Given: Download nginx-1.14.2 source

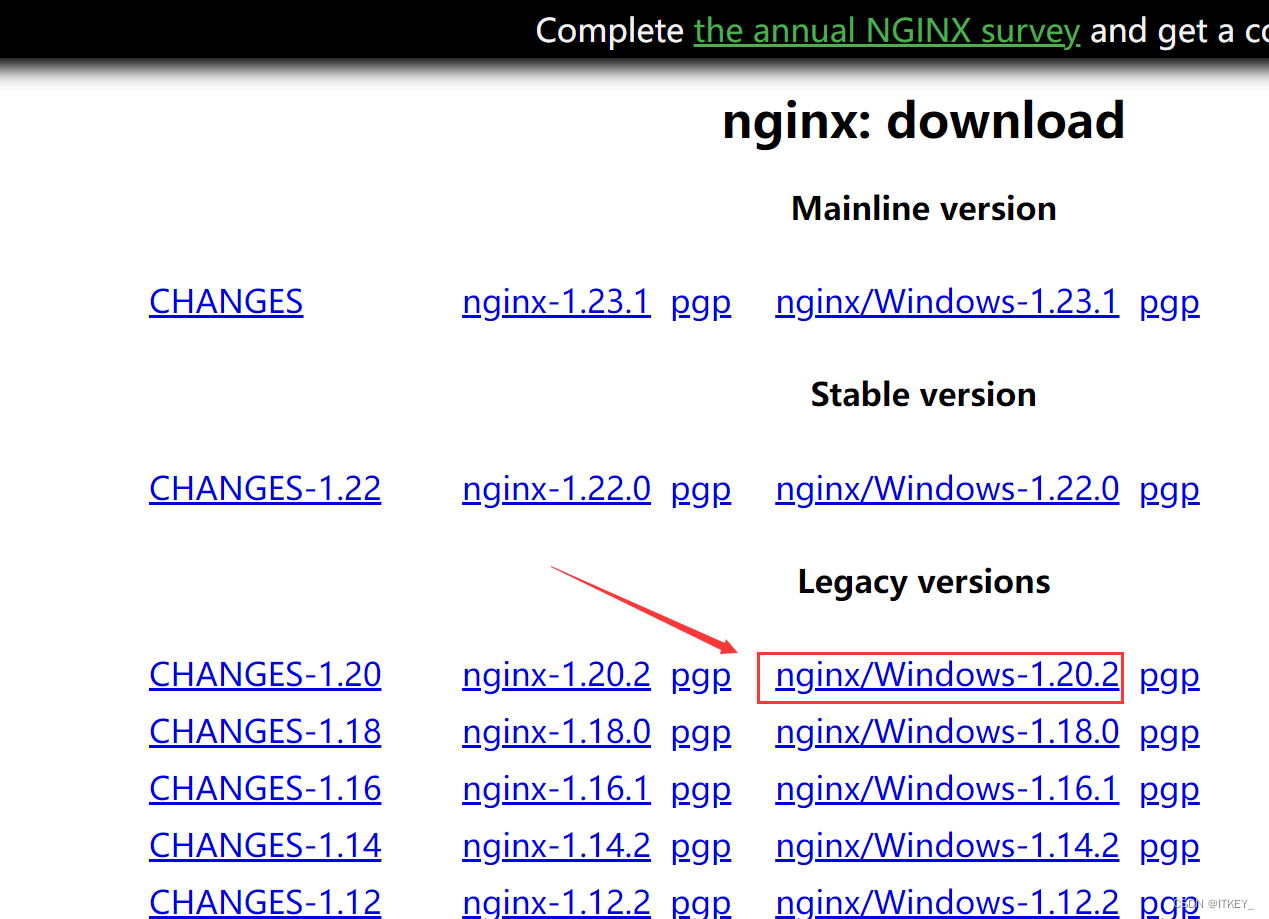Looking at the screenshot, I should 556,846.
